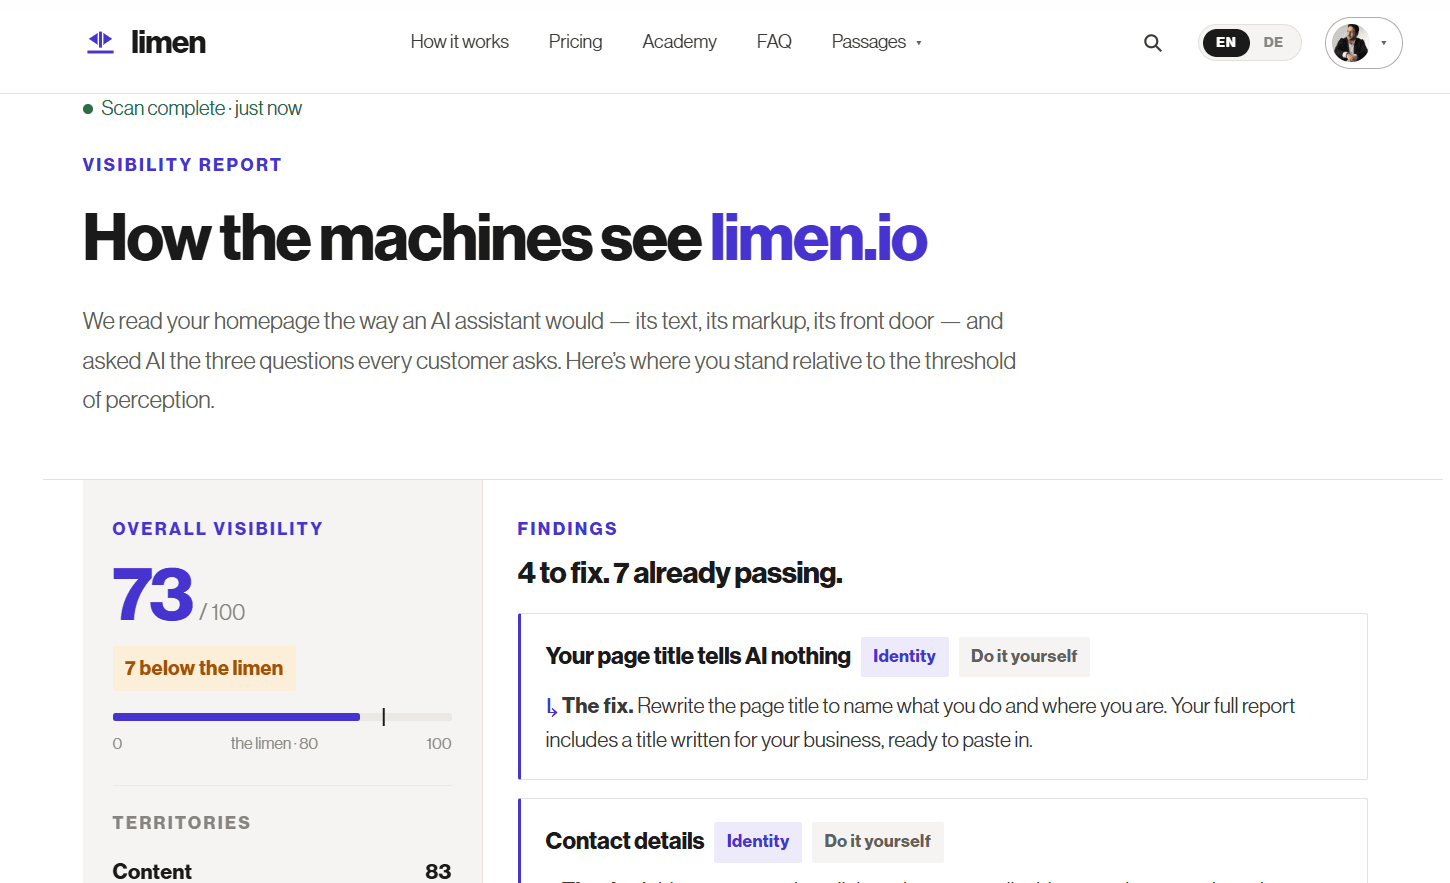1450x883 pixels.
Task: Expand the Passages dropdown menu
Action: coord(877,42)
